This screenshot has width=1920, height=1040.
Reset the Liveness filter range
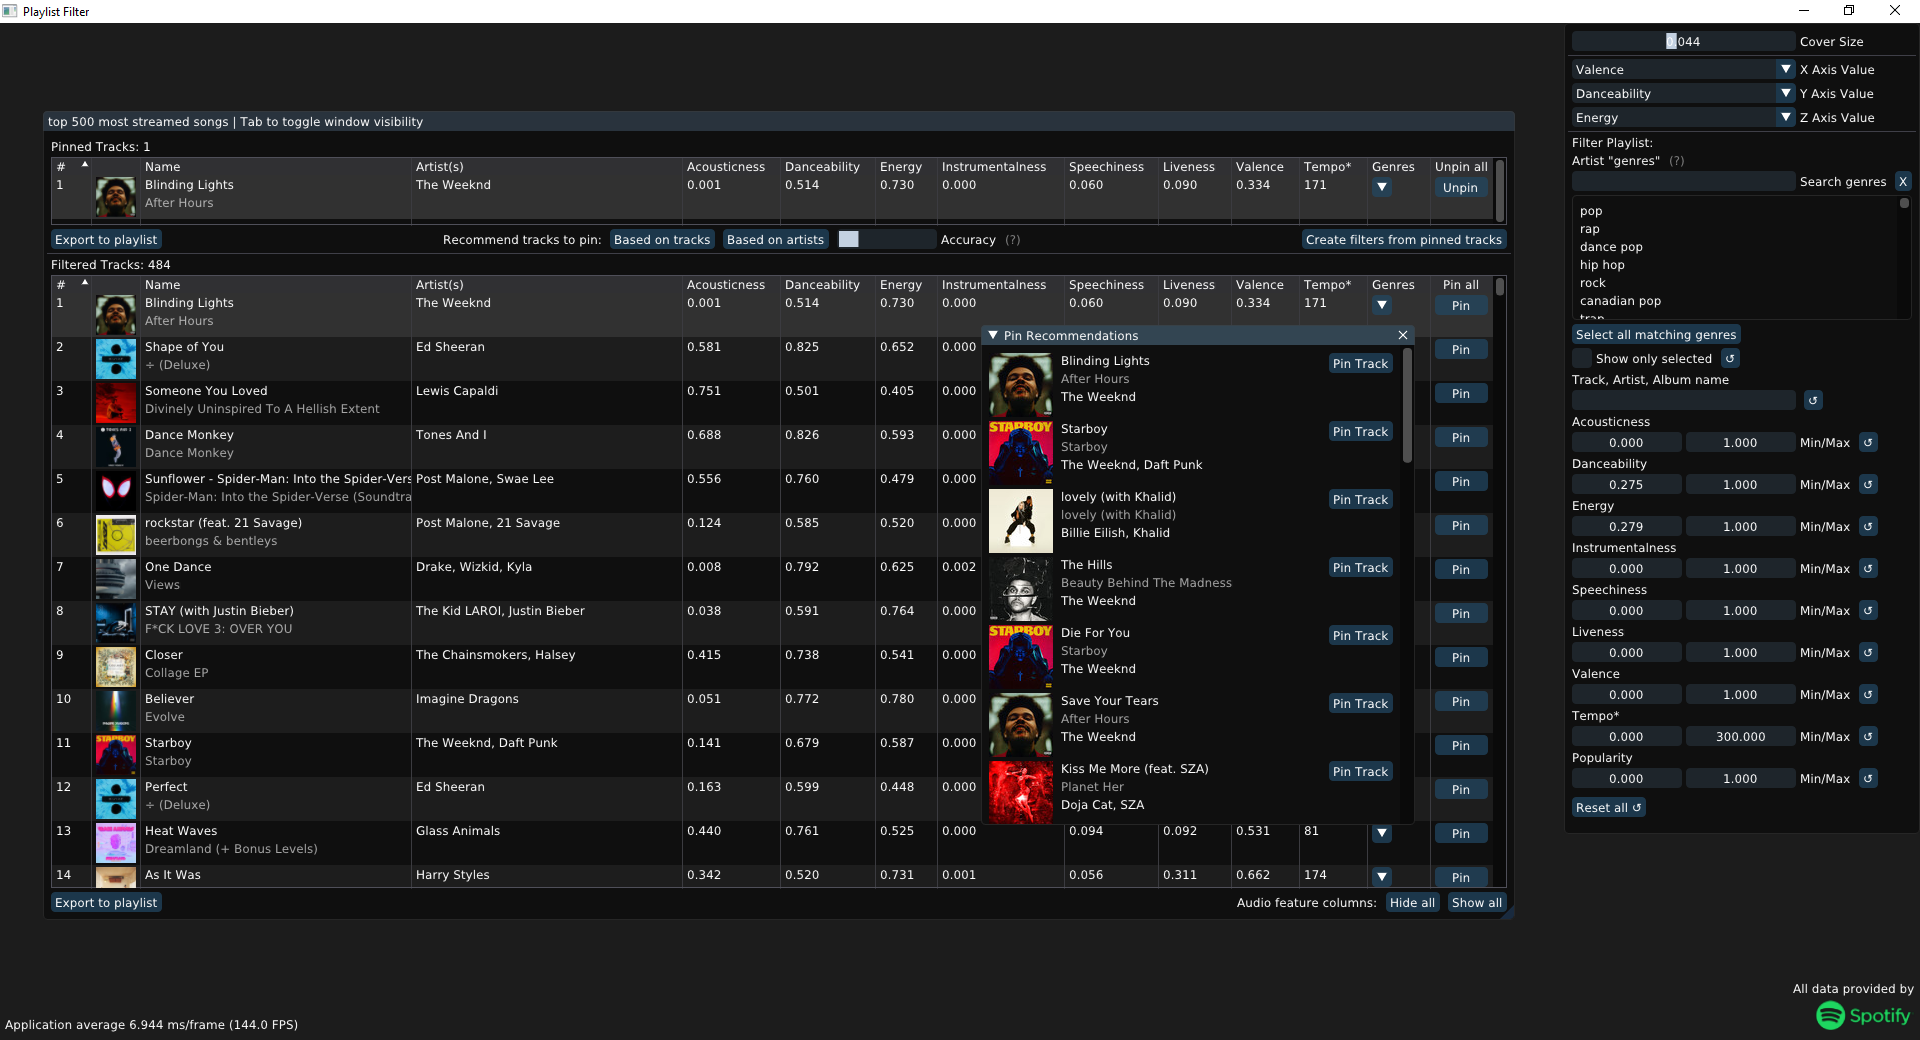point(1868,652)
